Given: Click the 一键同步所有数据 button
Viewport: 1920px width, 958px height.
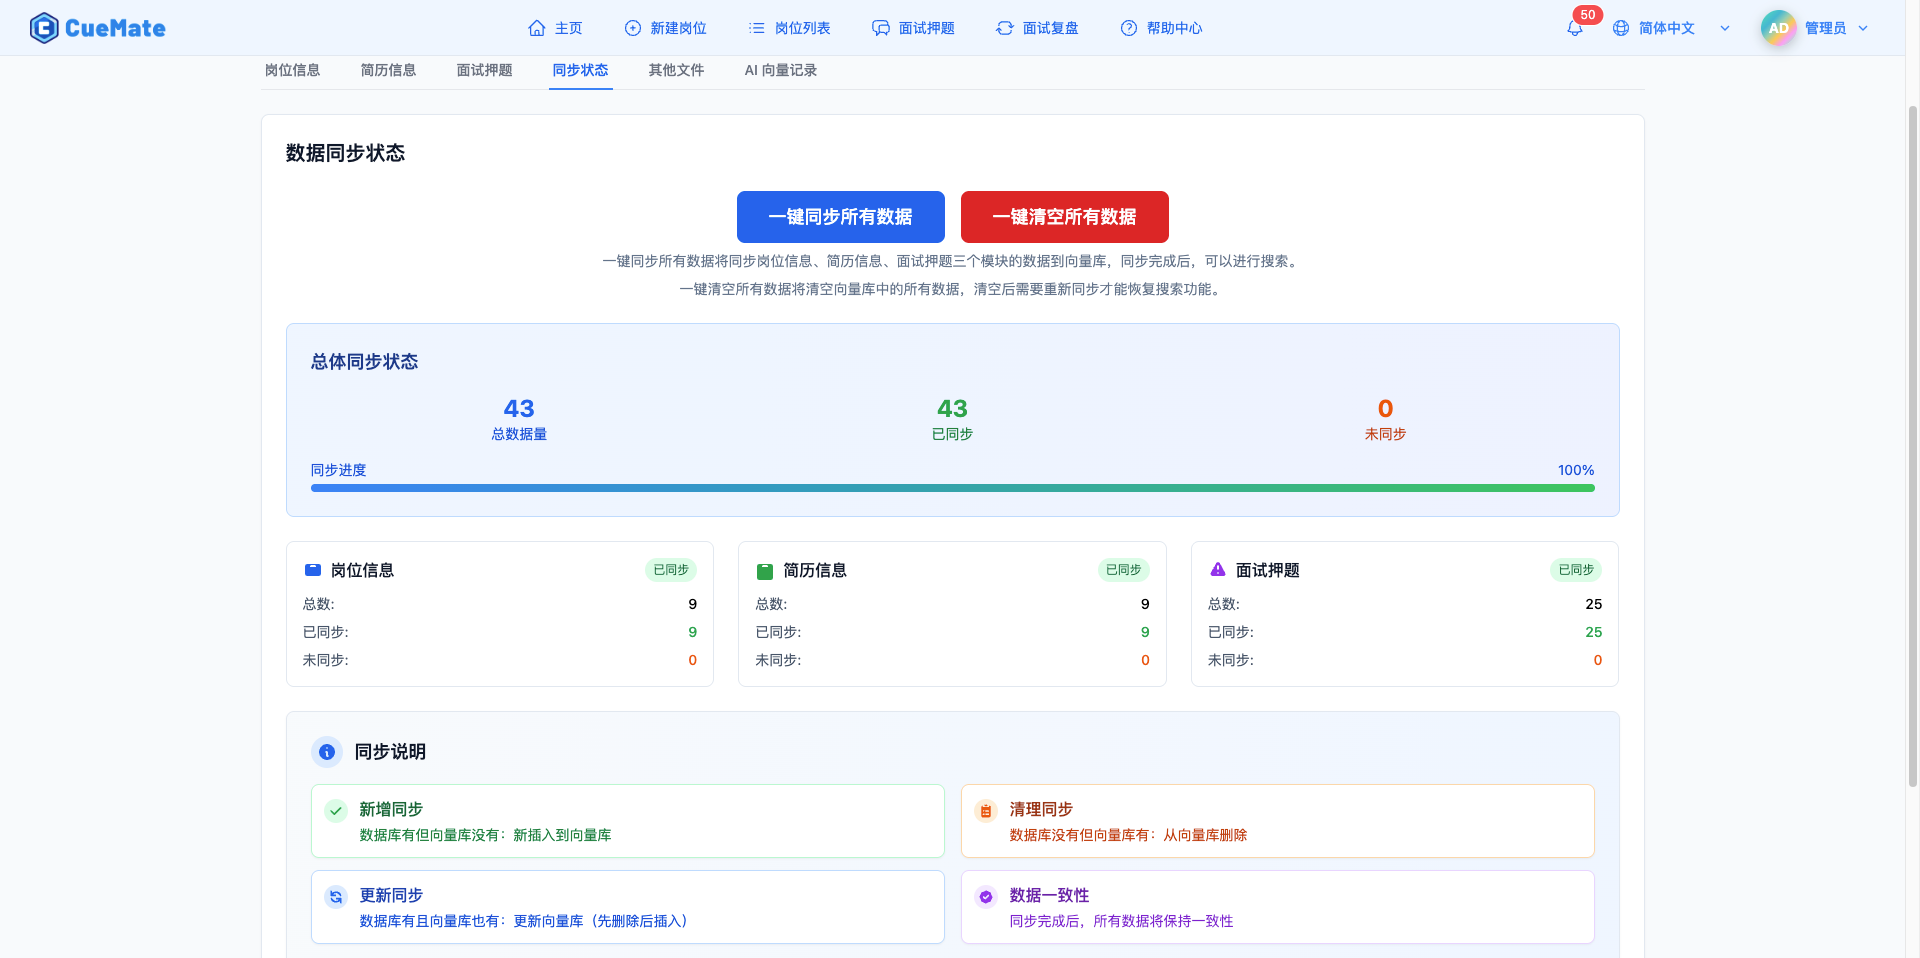Looking at the screenshot, I should [840, 217].
